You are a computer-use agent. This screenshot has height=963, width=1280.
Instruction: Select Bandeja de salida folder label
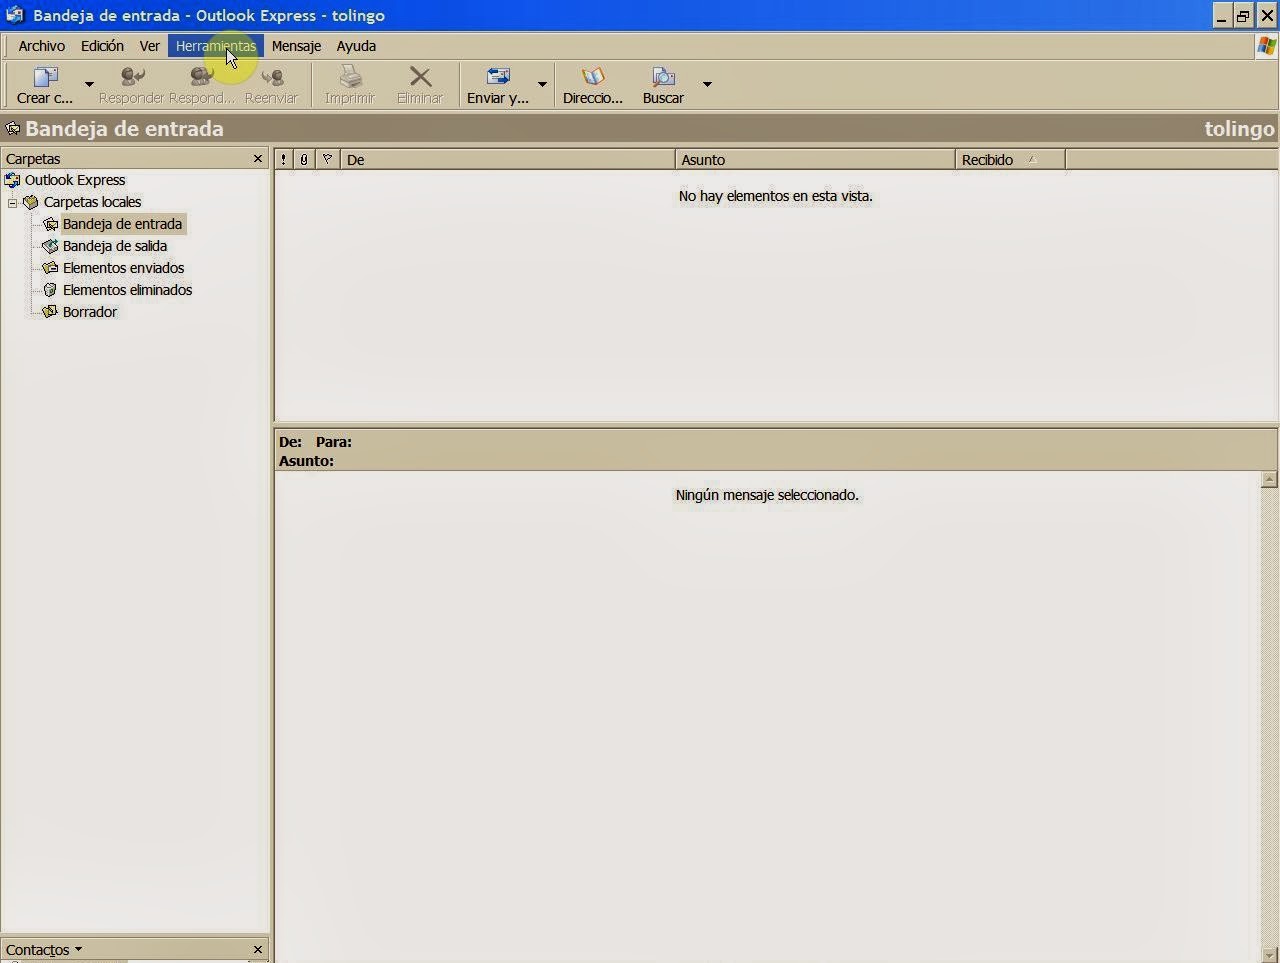[115, 246]
